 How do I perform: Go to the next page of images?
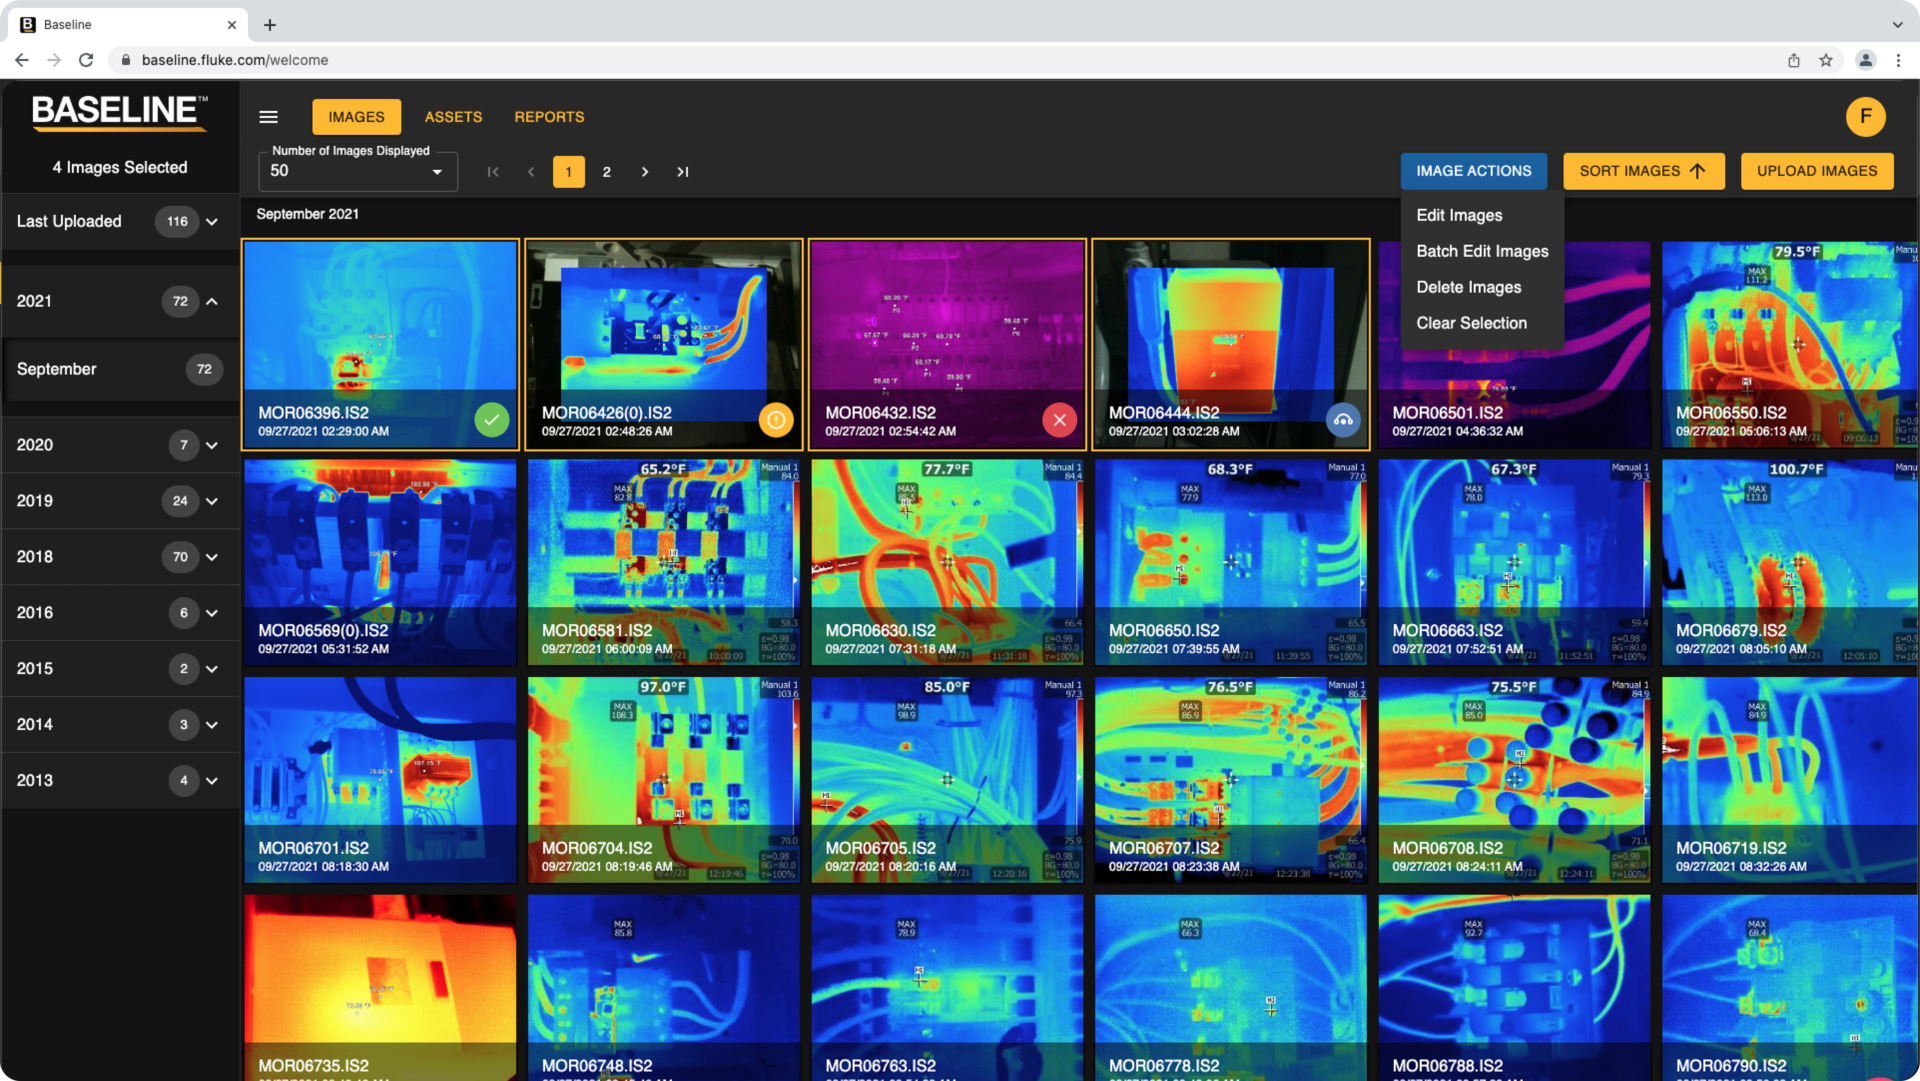[645, 171]
